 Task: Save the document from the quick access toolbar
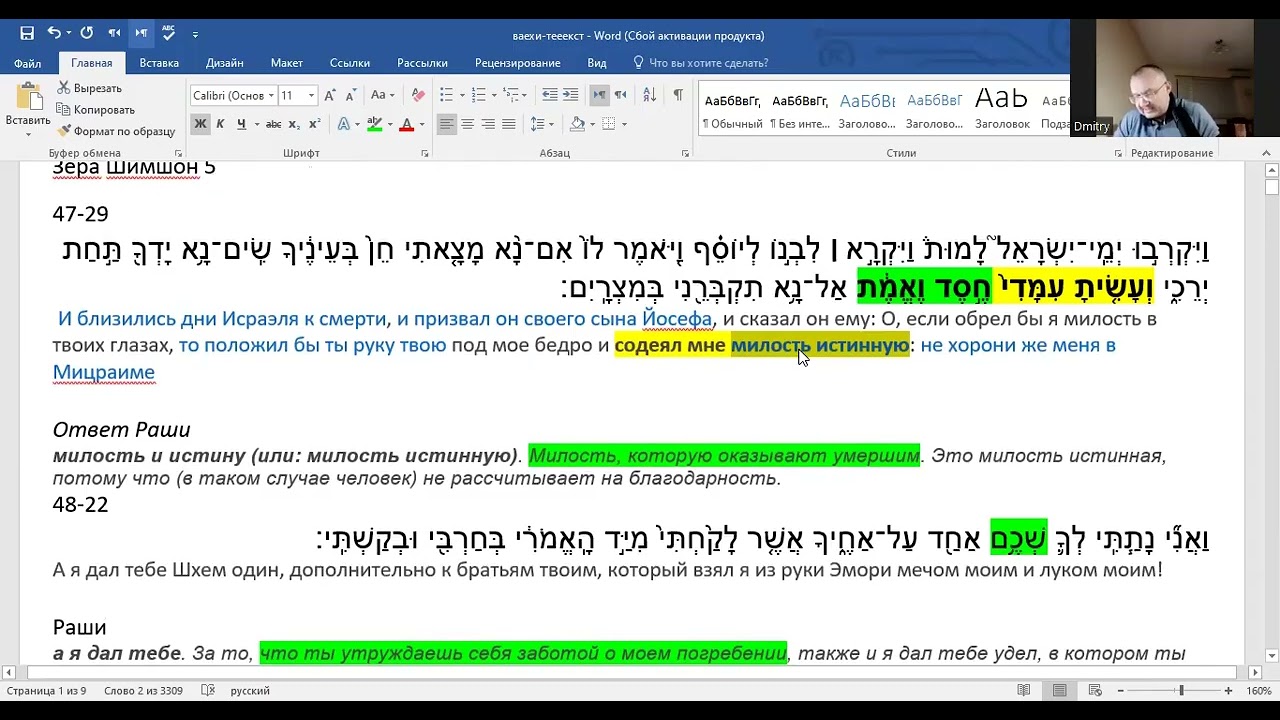click(27, 34)
